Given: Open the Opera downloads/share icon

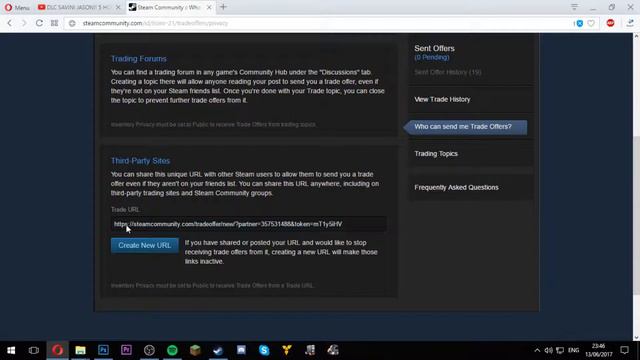Looking at the screenshot, I should 630,23.
